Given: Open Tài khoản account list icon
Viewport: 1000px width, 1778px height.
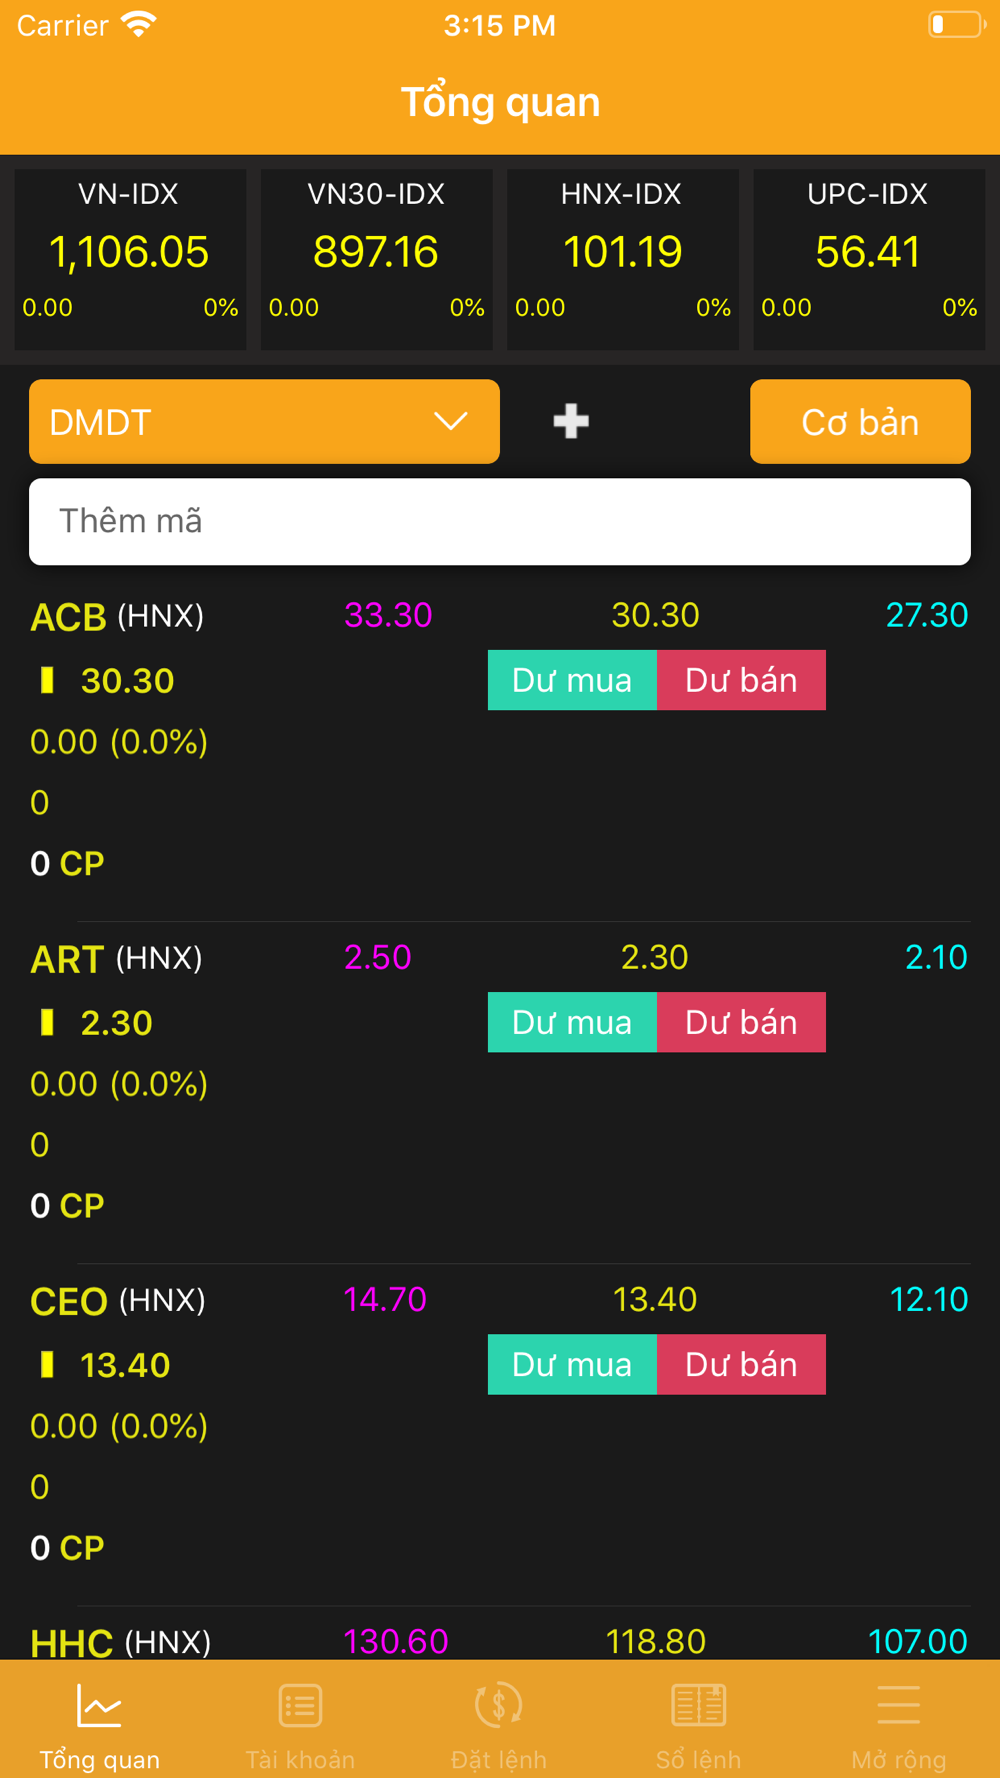Looking at the screenshot, I should point(300,1706).
